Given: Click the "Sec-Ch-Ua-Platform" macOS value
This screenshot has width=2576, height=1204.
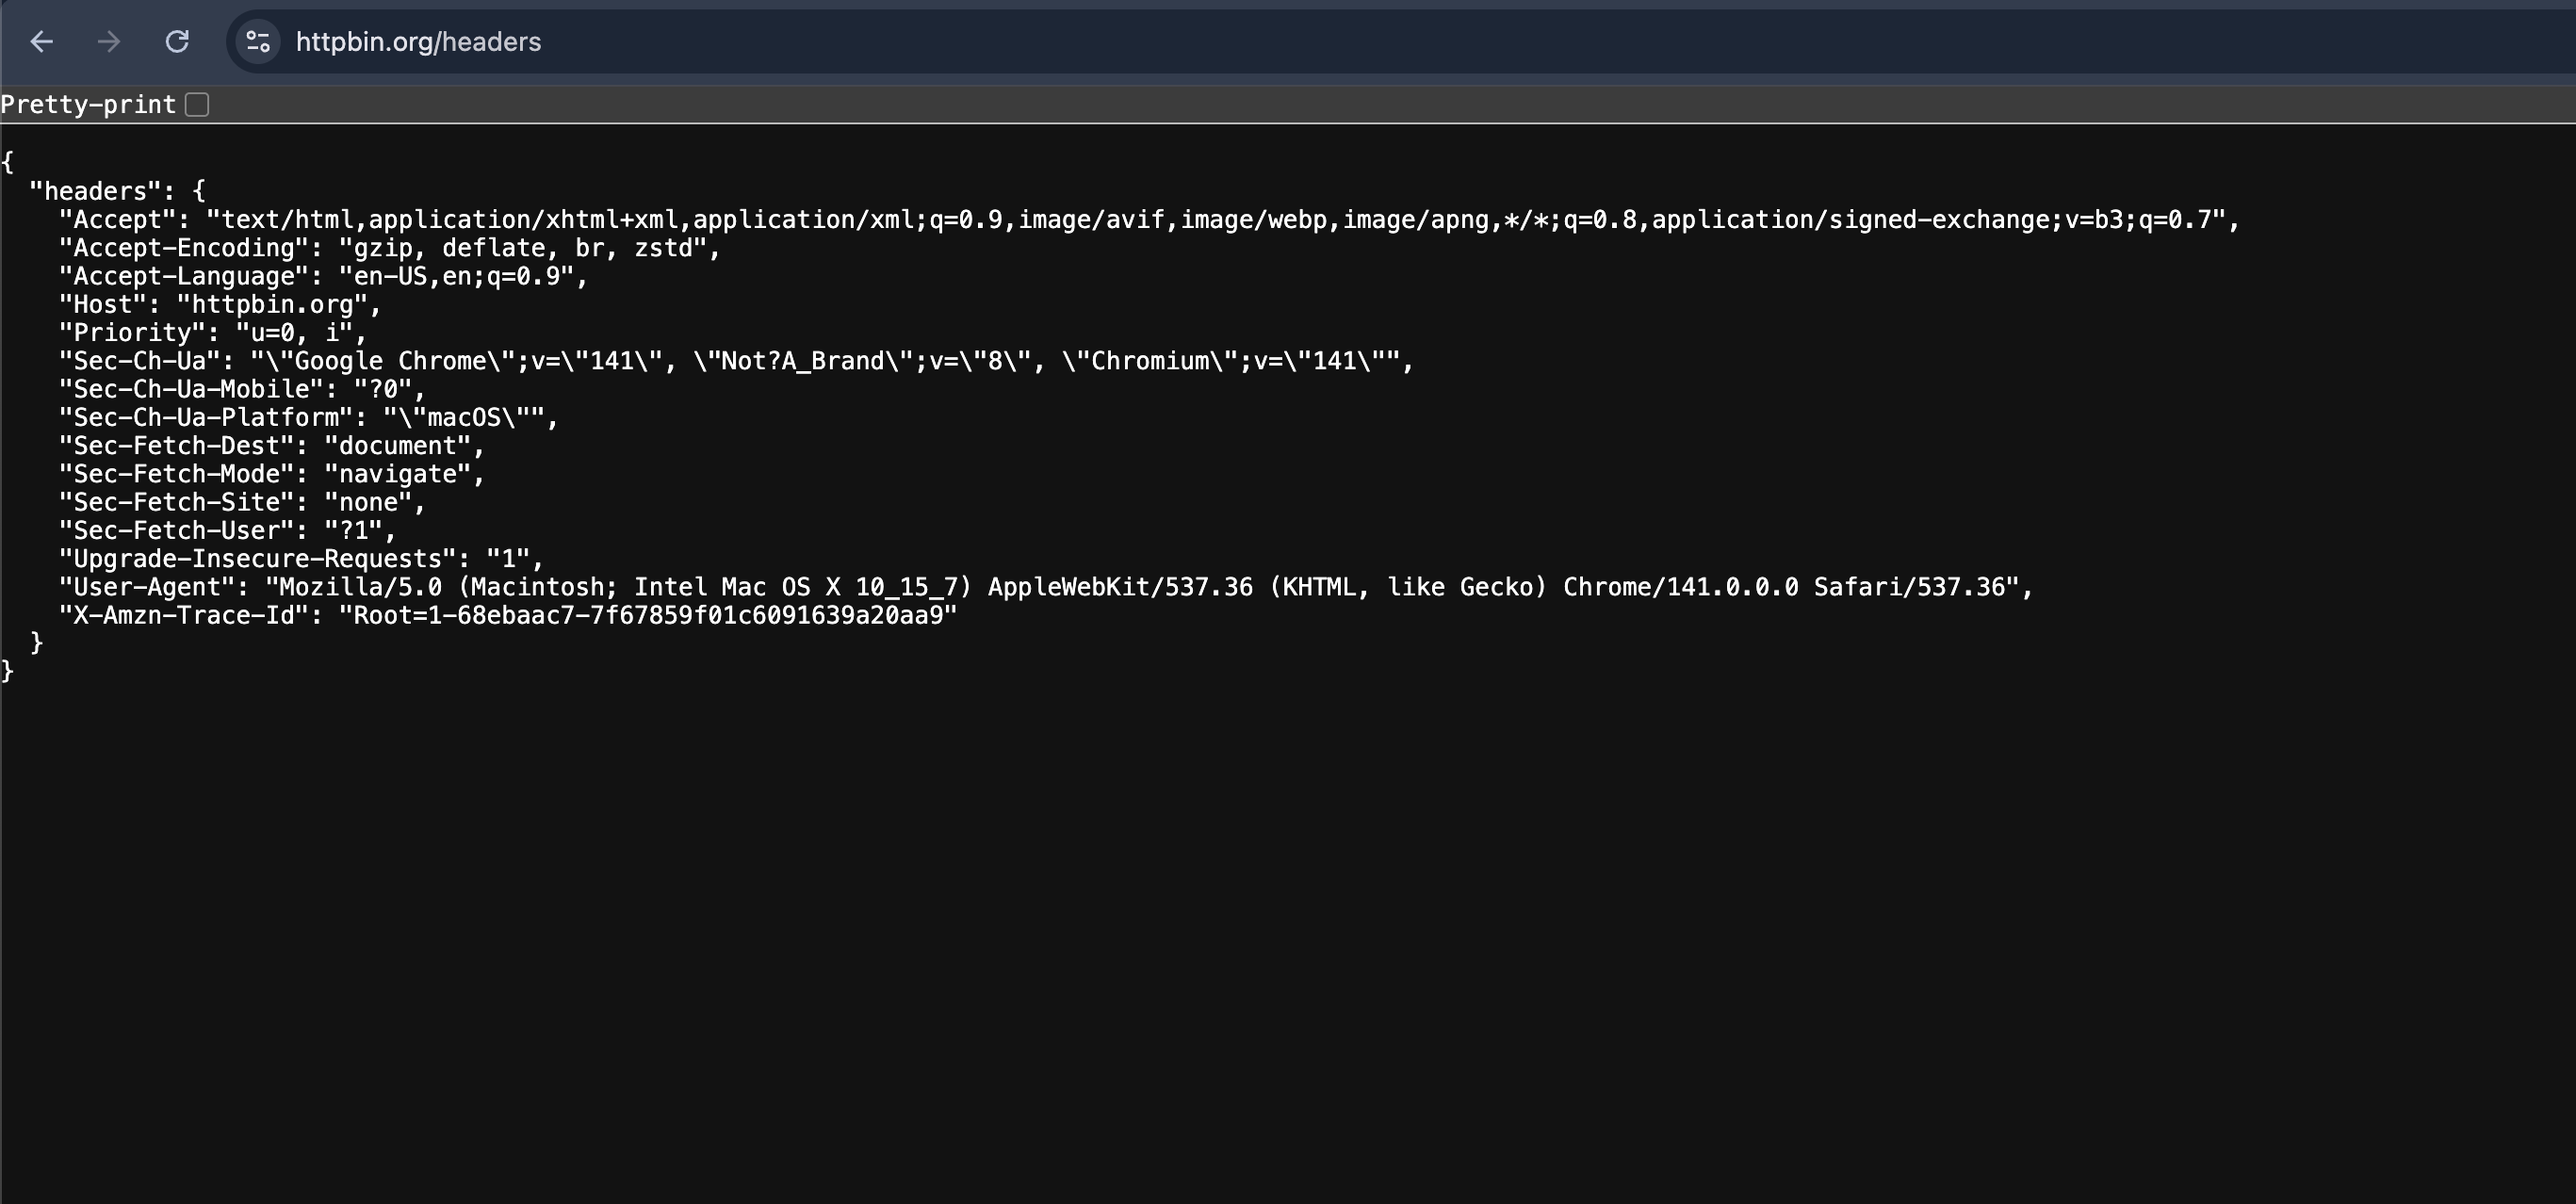Looking at the screenshot, I should coord(463,417).
